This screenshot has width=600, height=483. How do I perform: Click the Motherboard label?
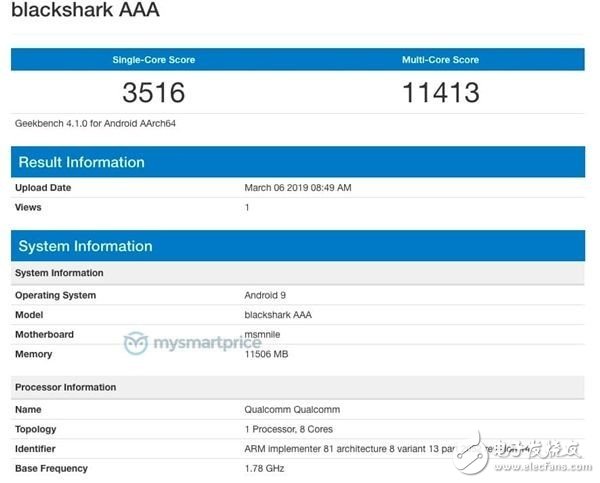tap(44, 335)
